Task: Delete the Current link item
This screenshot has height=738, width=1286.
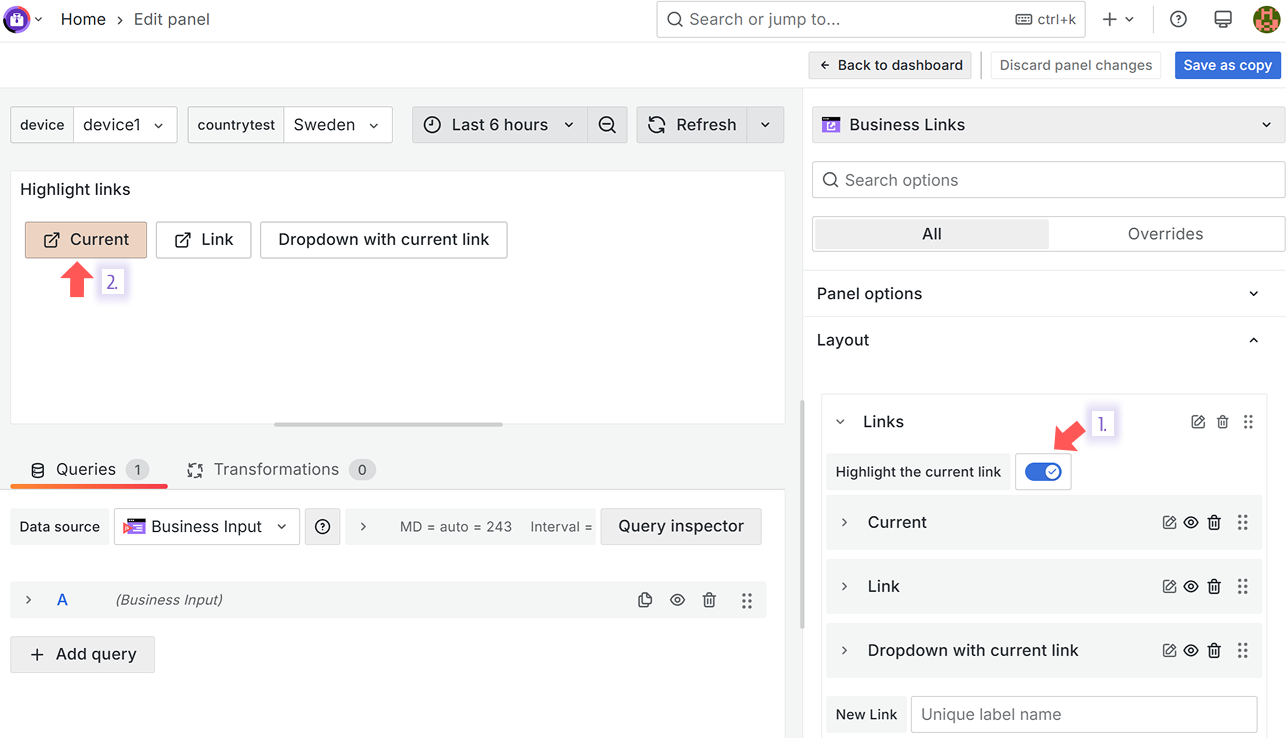Action: click(x=1214, y=522)
